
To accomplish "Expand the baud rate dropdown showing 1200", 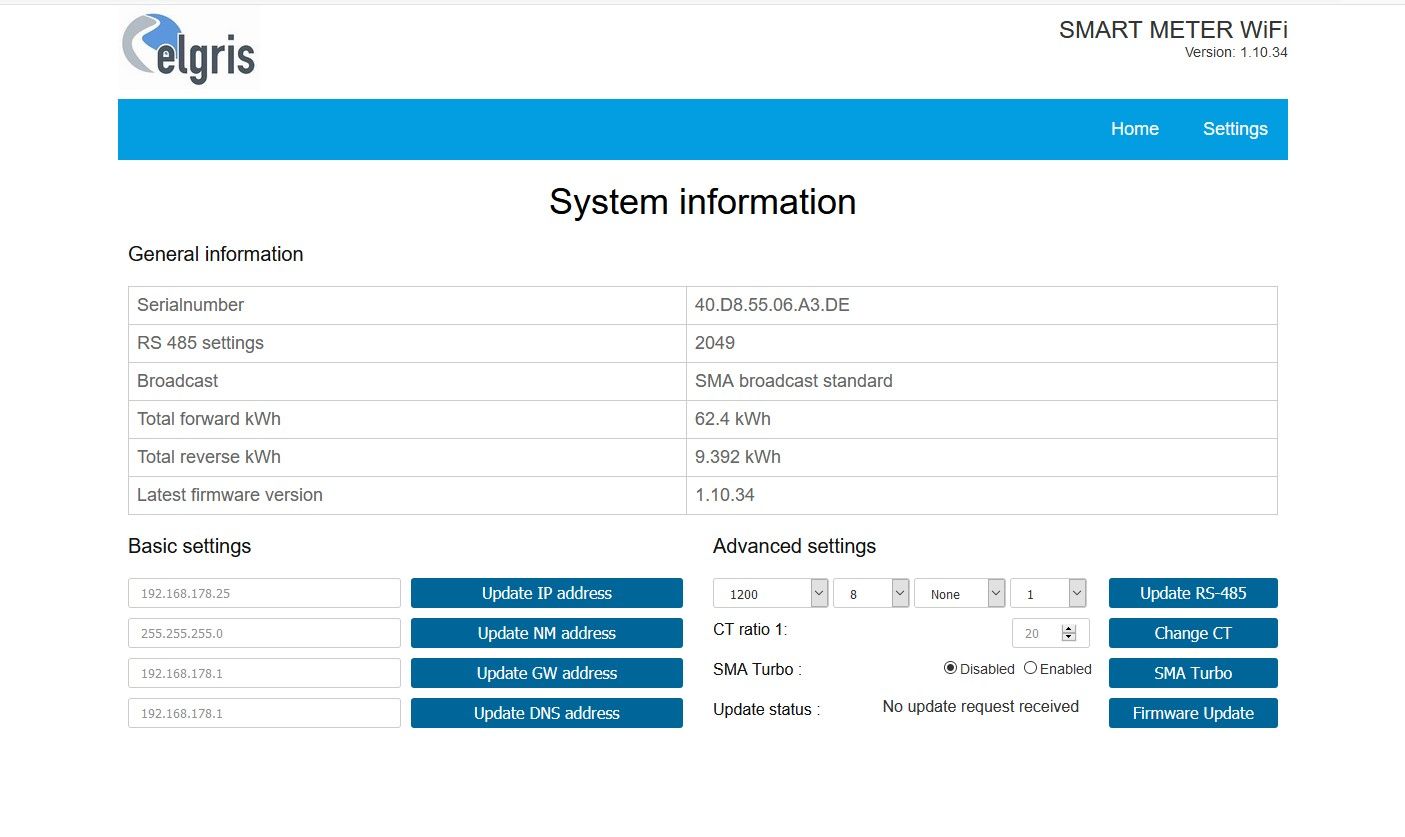I will point(770,593).
